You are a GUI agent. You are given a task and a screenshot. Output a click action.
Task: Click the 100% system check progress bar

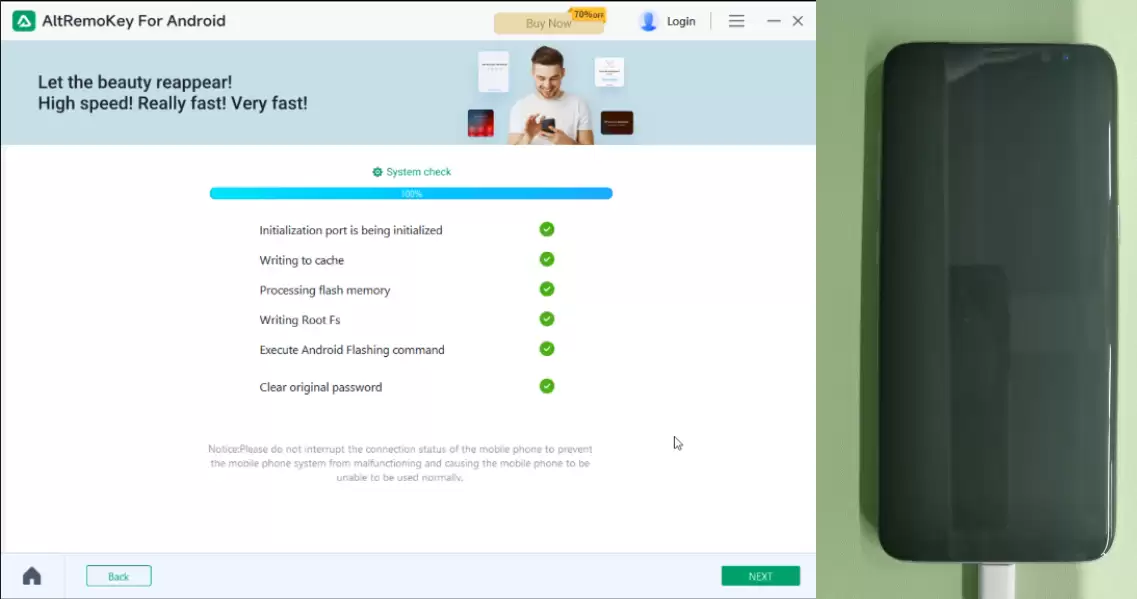point(411,193)
